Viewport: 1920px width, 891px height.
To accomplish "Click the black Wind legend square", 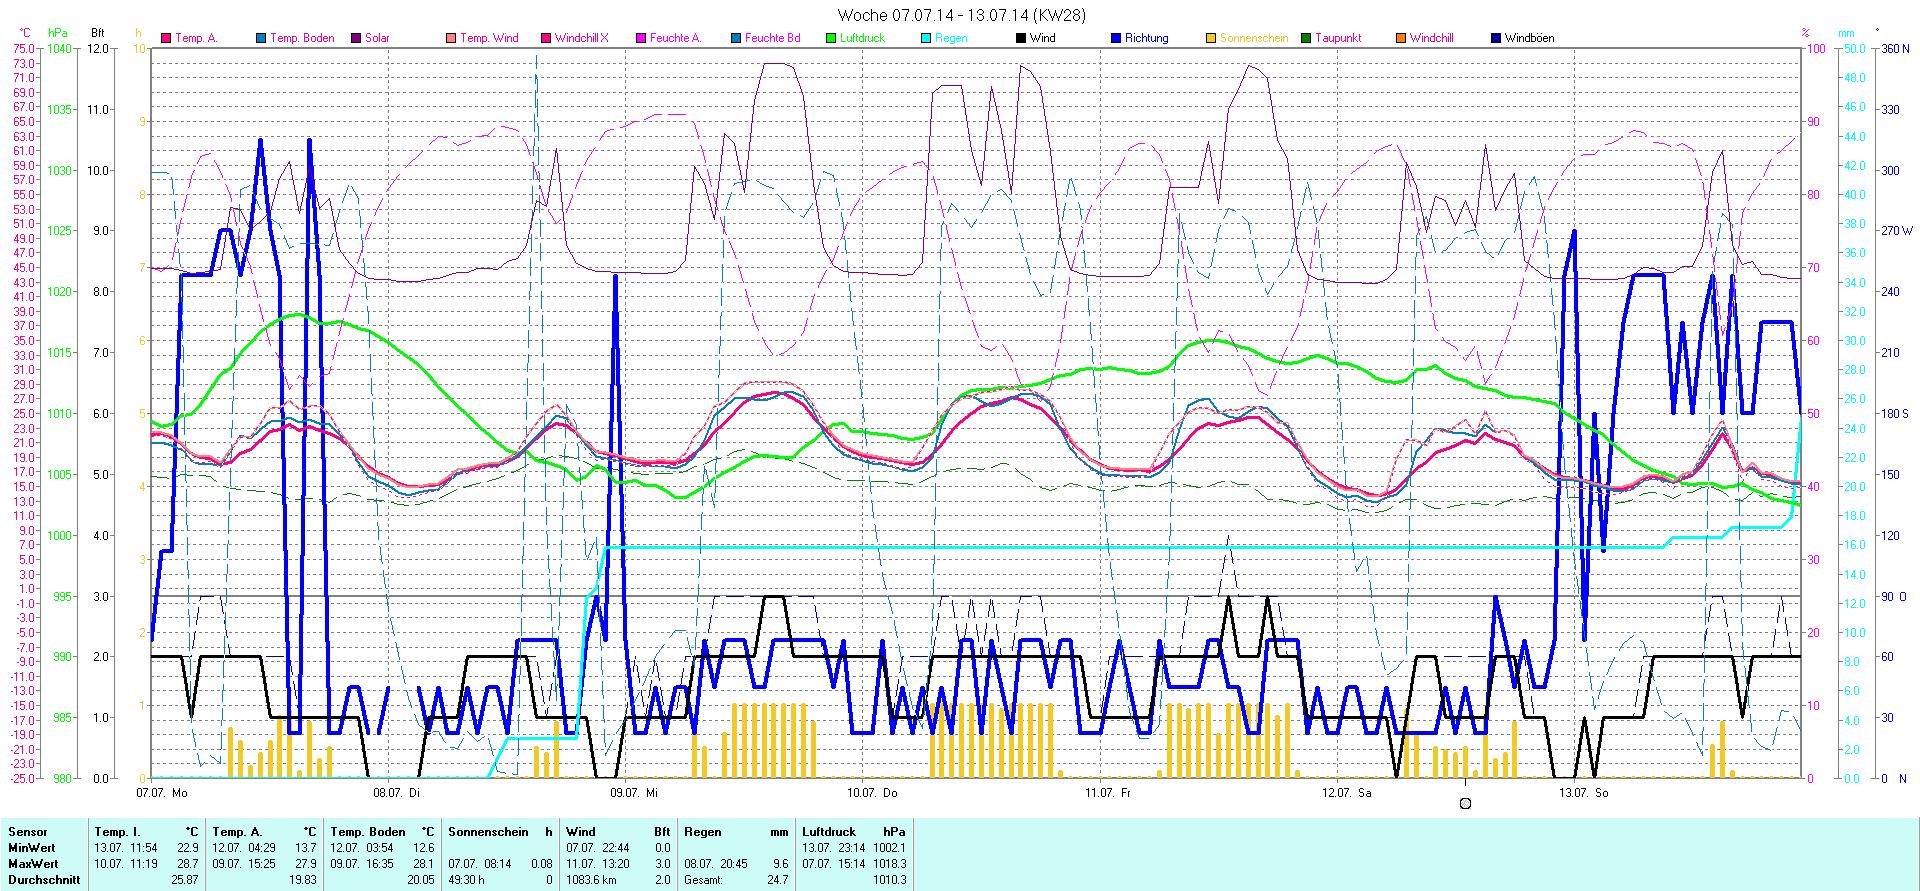I will 1021,38.
